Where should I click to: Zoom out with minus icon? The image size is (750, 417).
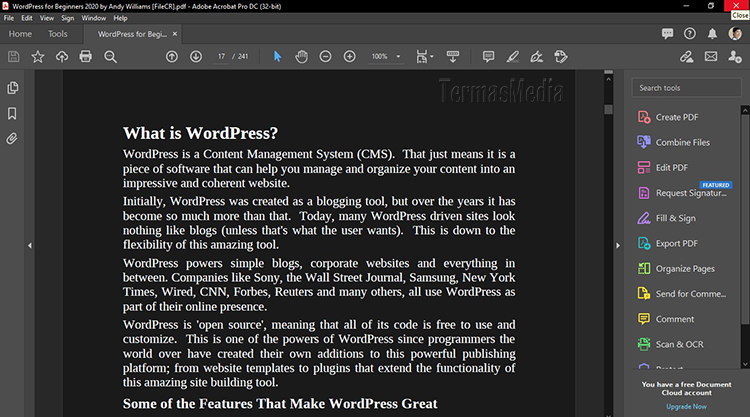point(325,56)
